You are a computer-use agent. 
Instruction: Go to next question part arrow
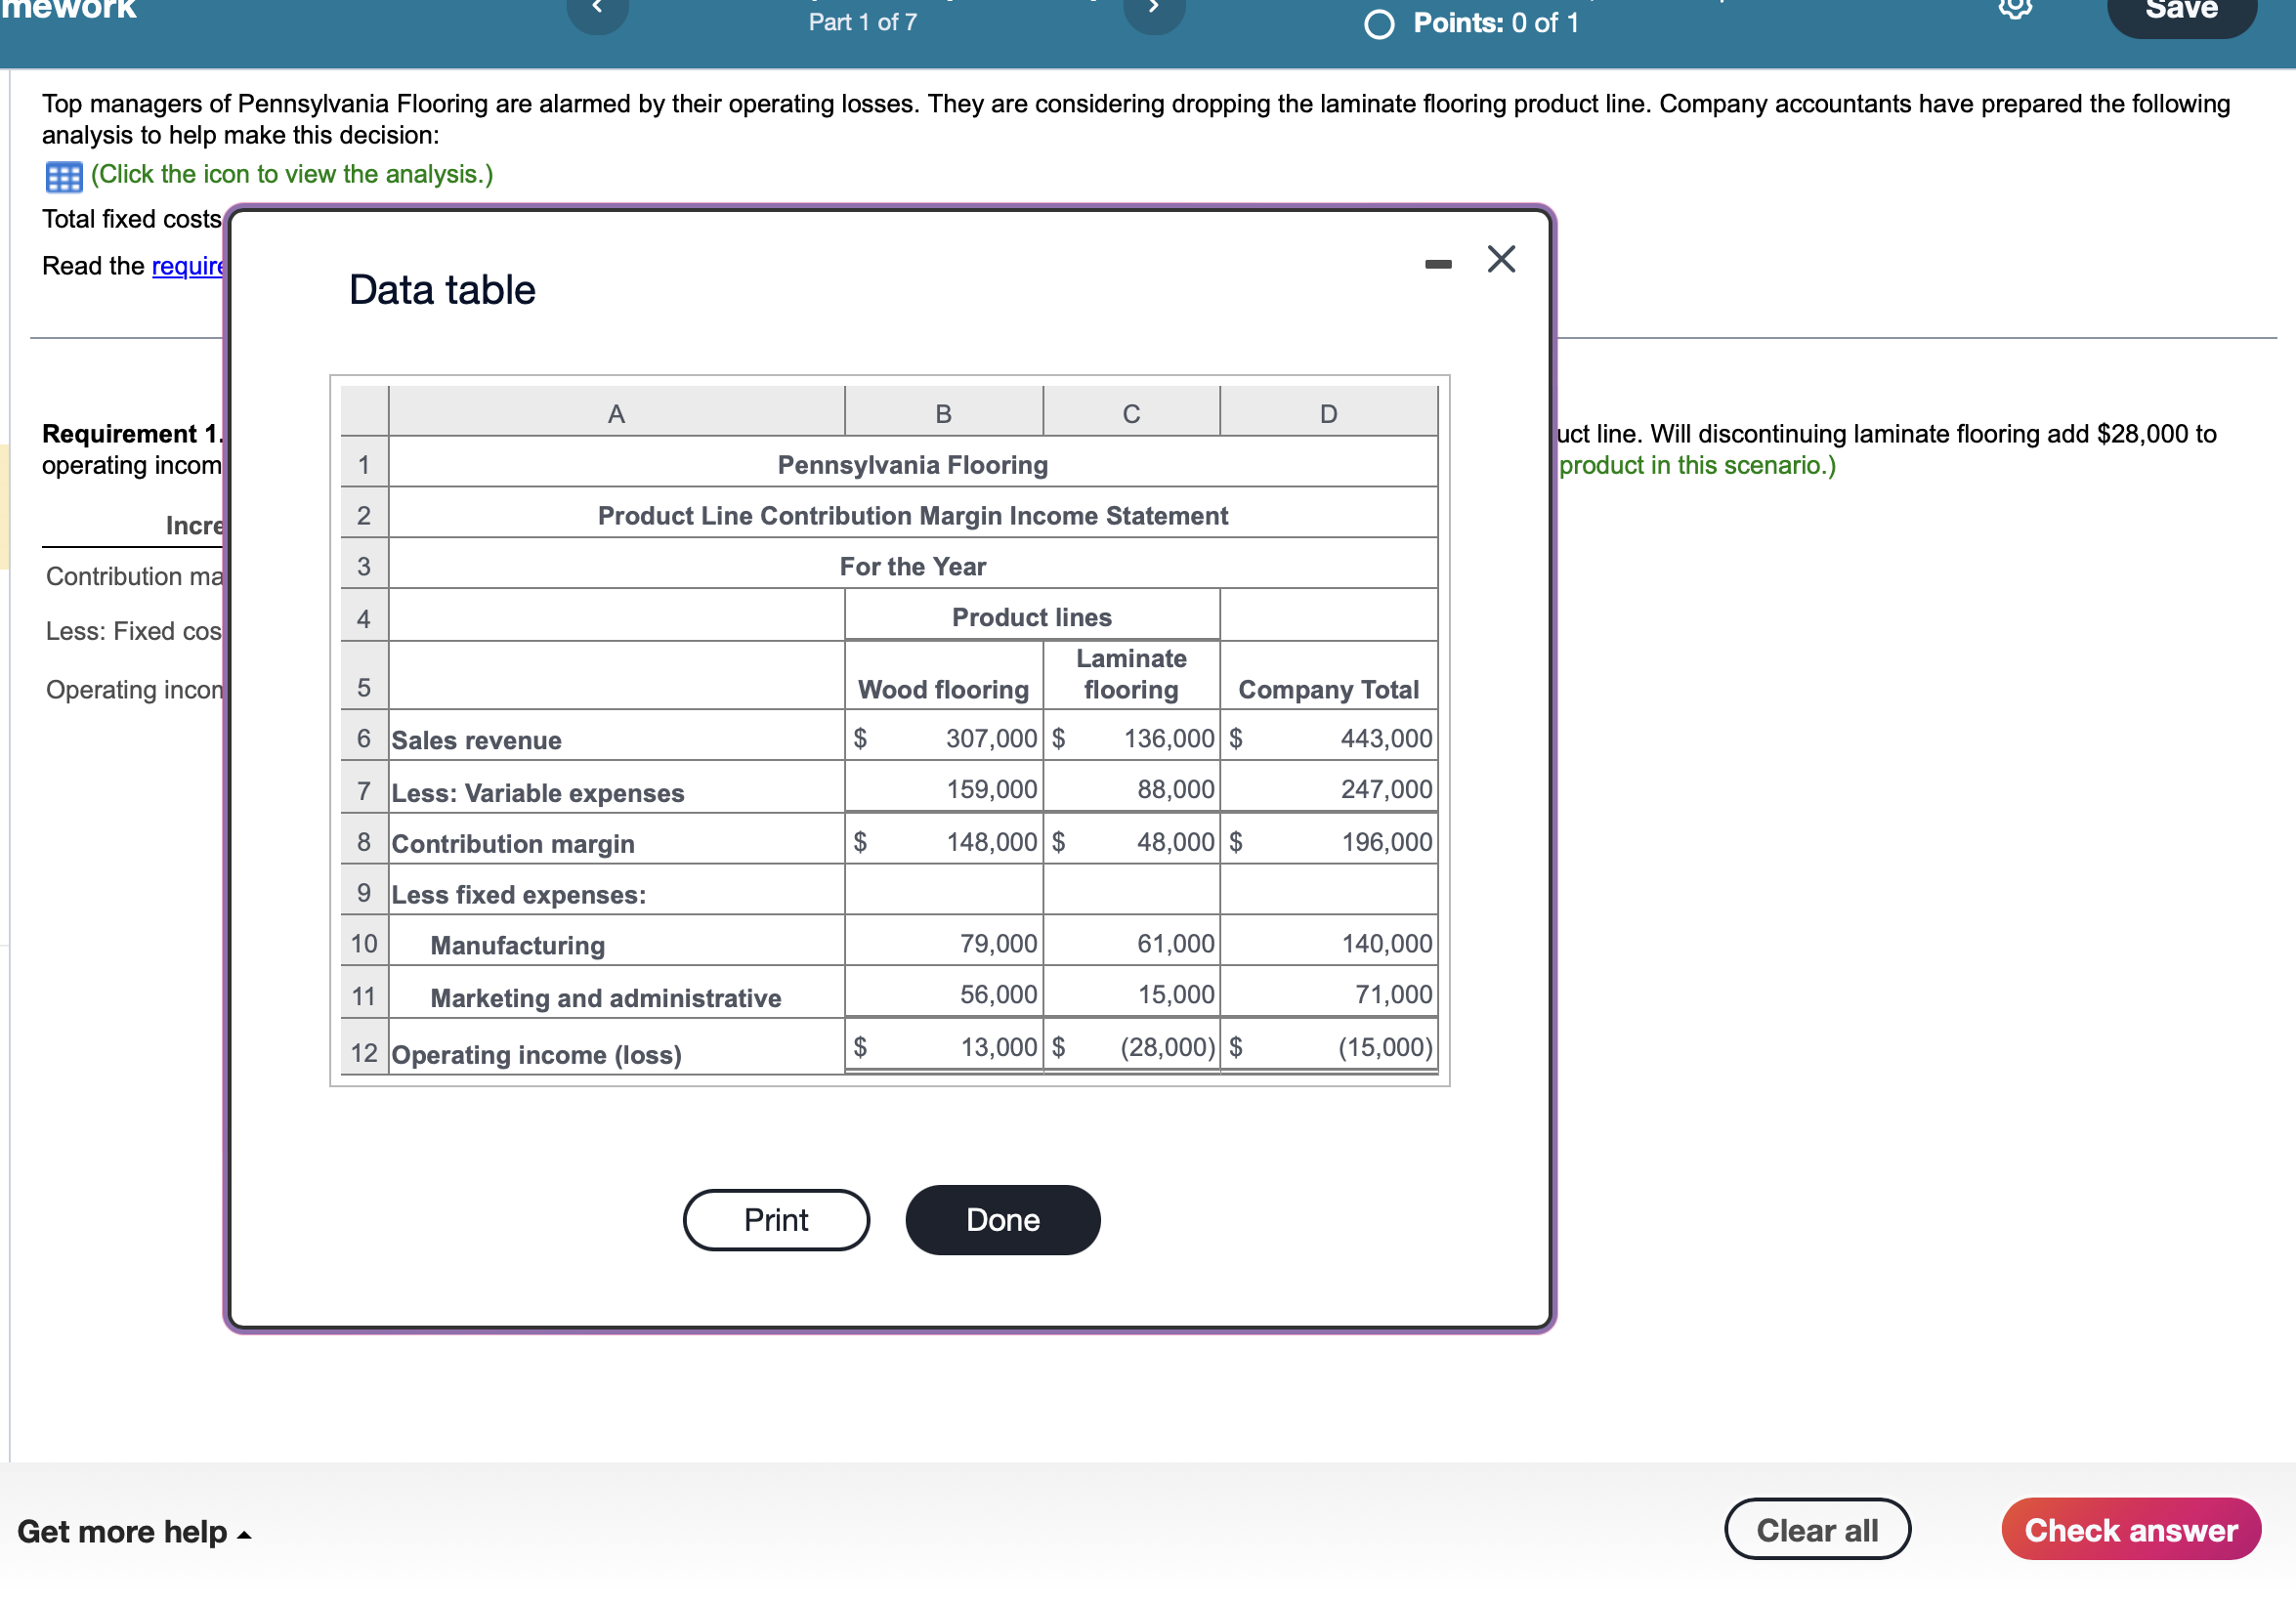point(1153,10)
